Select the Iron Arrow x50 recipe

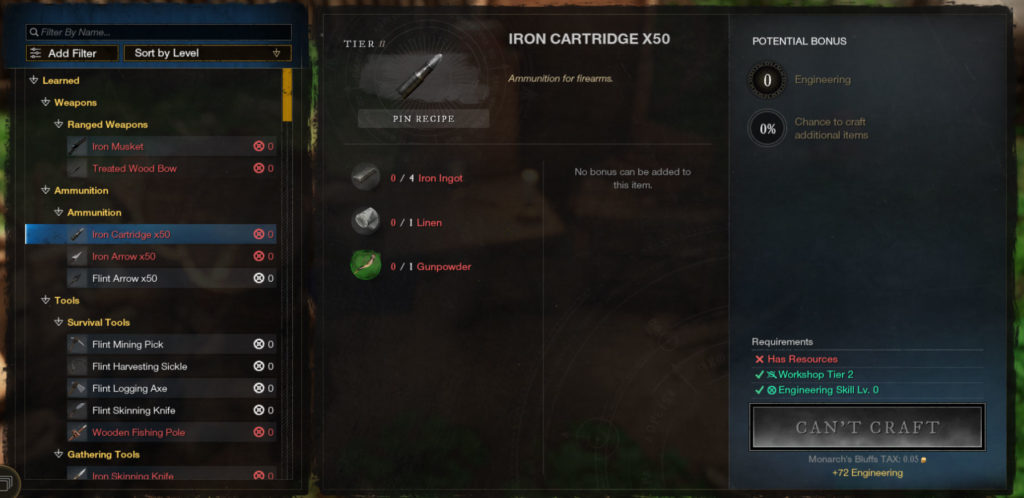pos(171,256)
